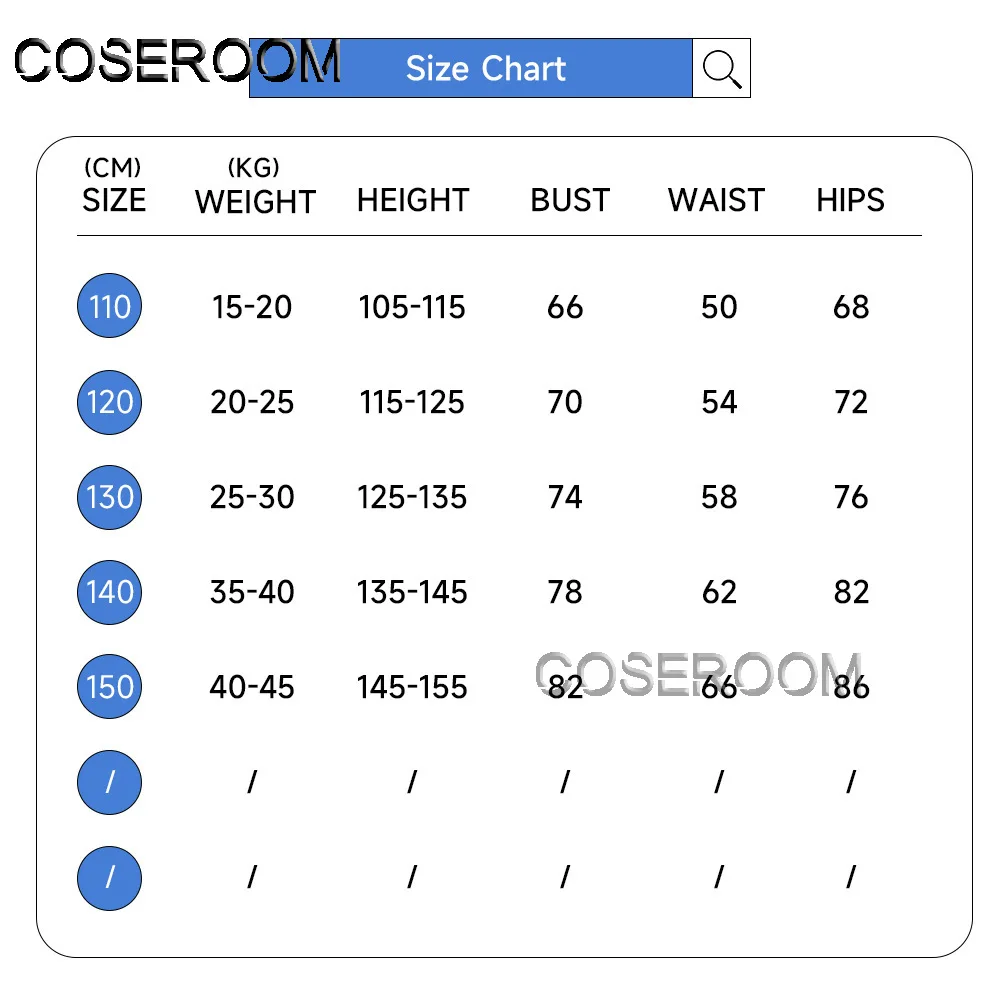Click the magnifying glass search icon
This screenshot has width=1000, height=1000.
[x=721, y=68]
